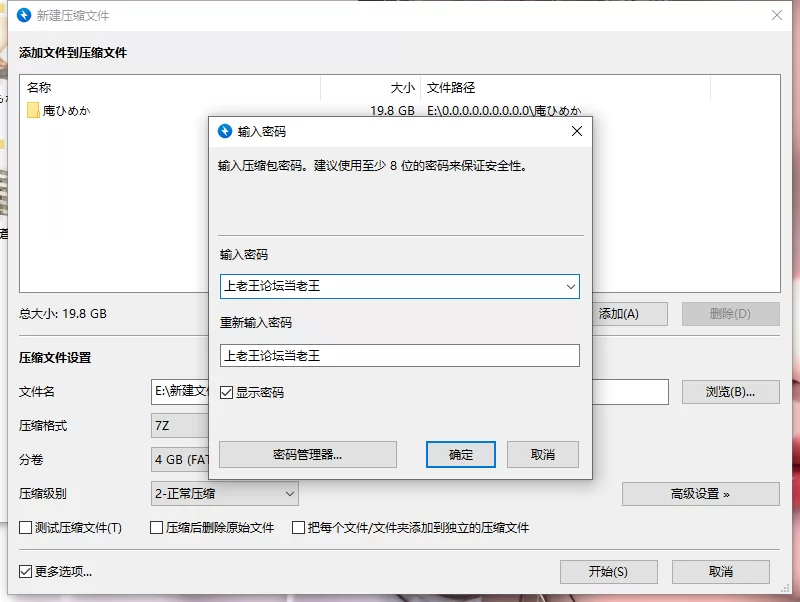Click the 删除(D) button
This screenshot has width=800, height=602.
tap(731, 314)
